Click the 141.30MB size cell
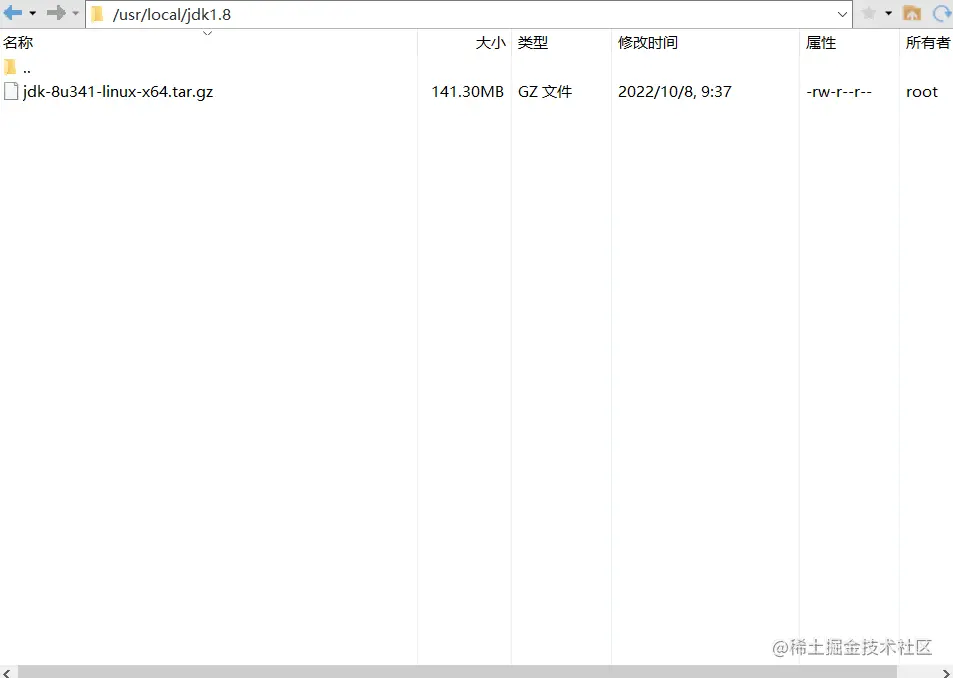Image resolution: width=953 pixels, height=678 pixels. pos(467,92)
